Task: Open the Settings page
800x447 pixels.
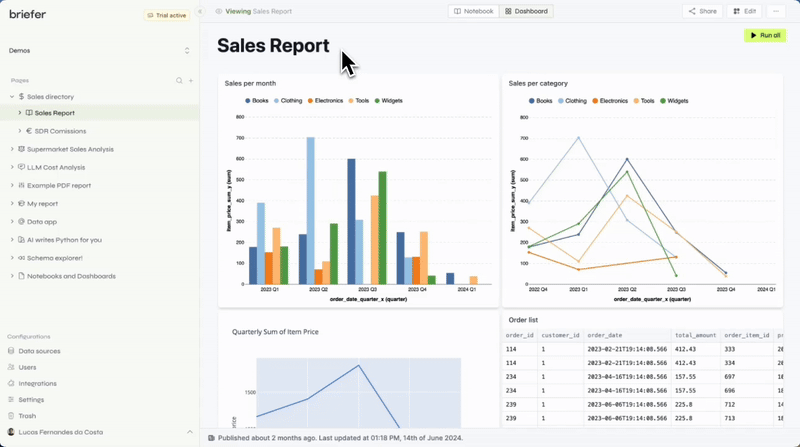Action: pos(31,400)
